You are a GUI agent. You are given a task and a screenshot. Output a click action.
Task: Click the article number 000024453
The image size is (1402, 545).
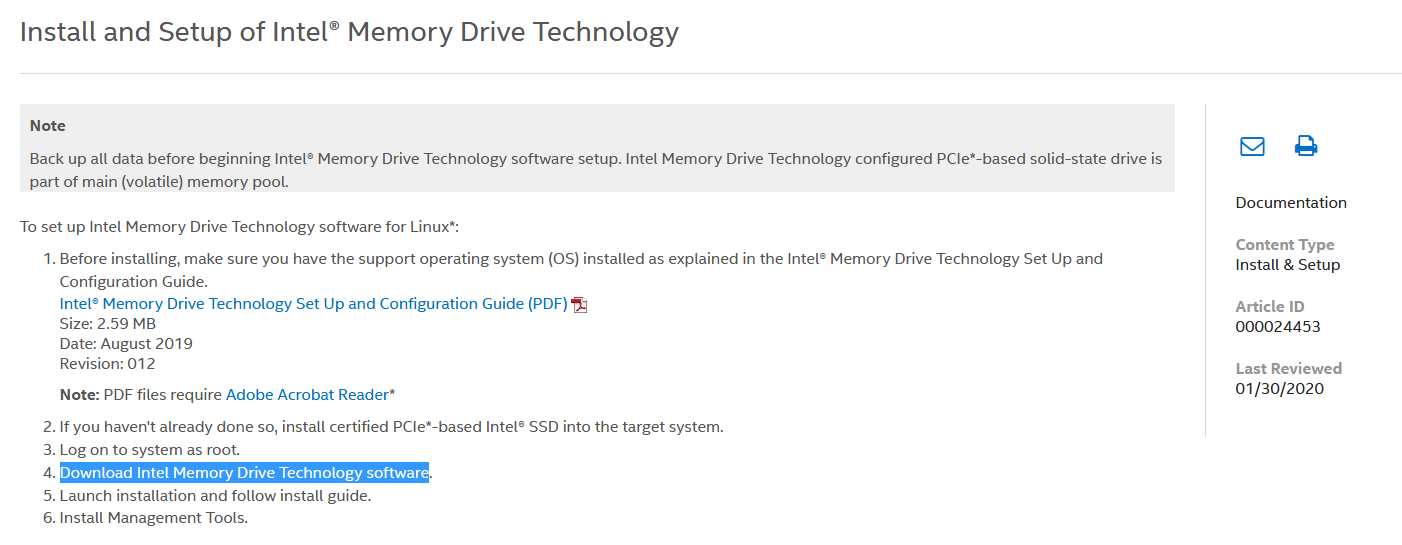tap(1278, 327)
